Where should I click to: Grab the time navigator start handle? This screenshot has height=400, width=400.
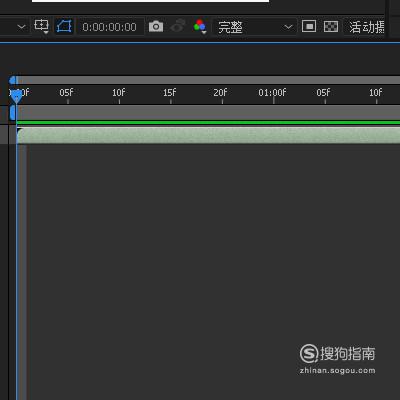(13, 80)
